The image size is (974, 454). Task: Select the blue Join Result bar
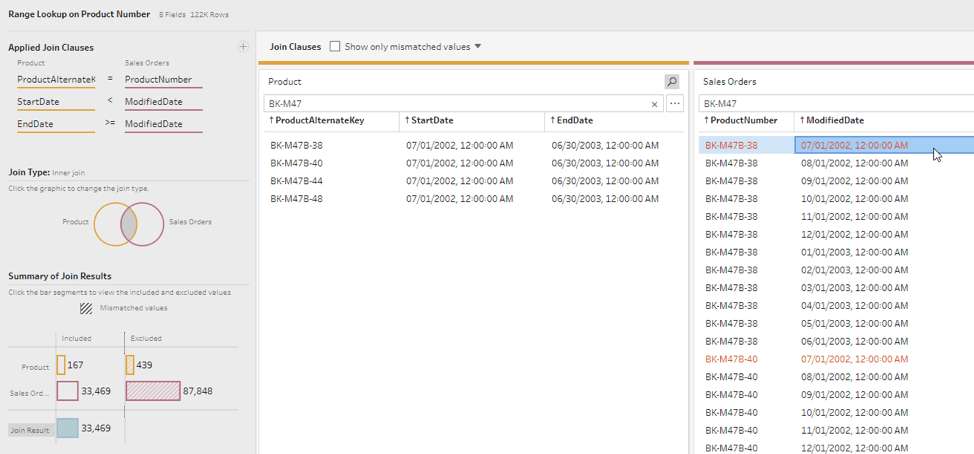click(x=68, y=428)
